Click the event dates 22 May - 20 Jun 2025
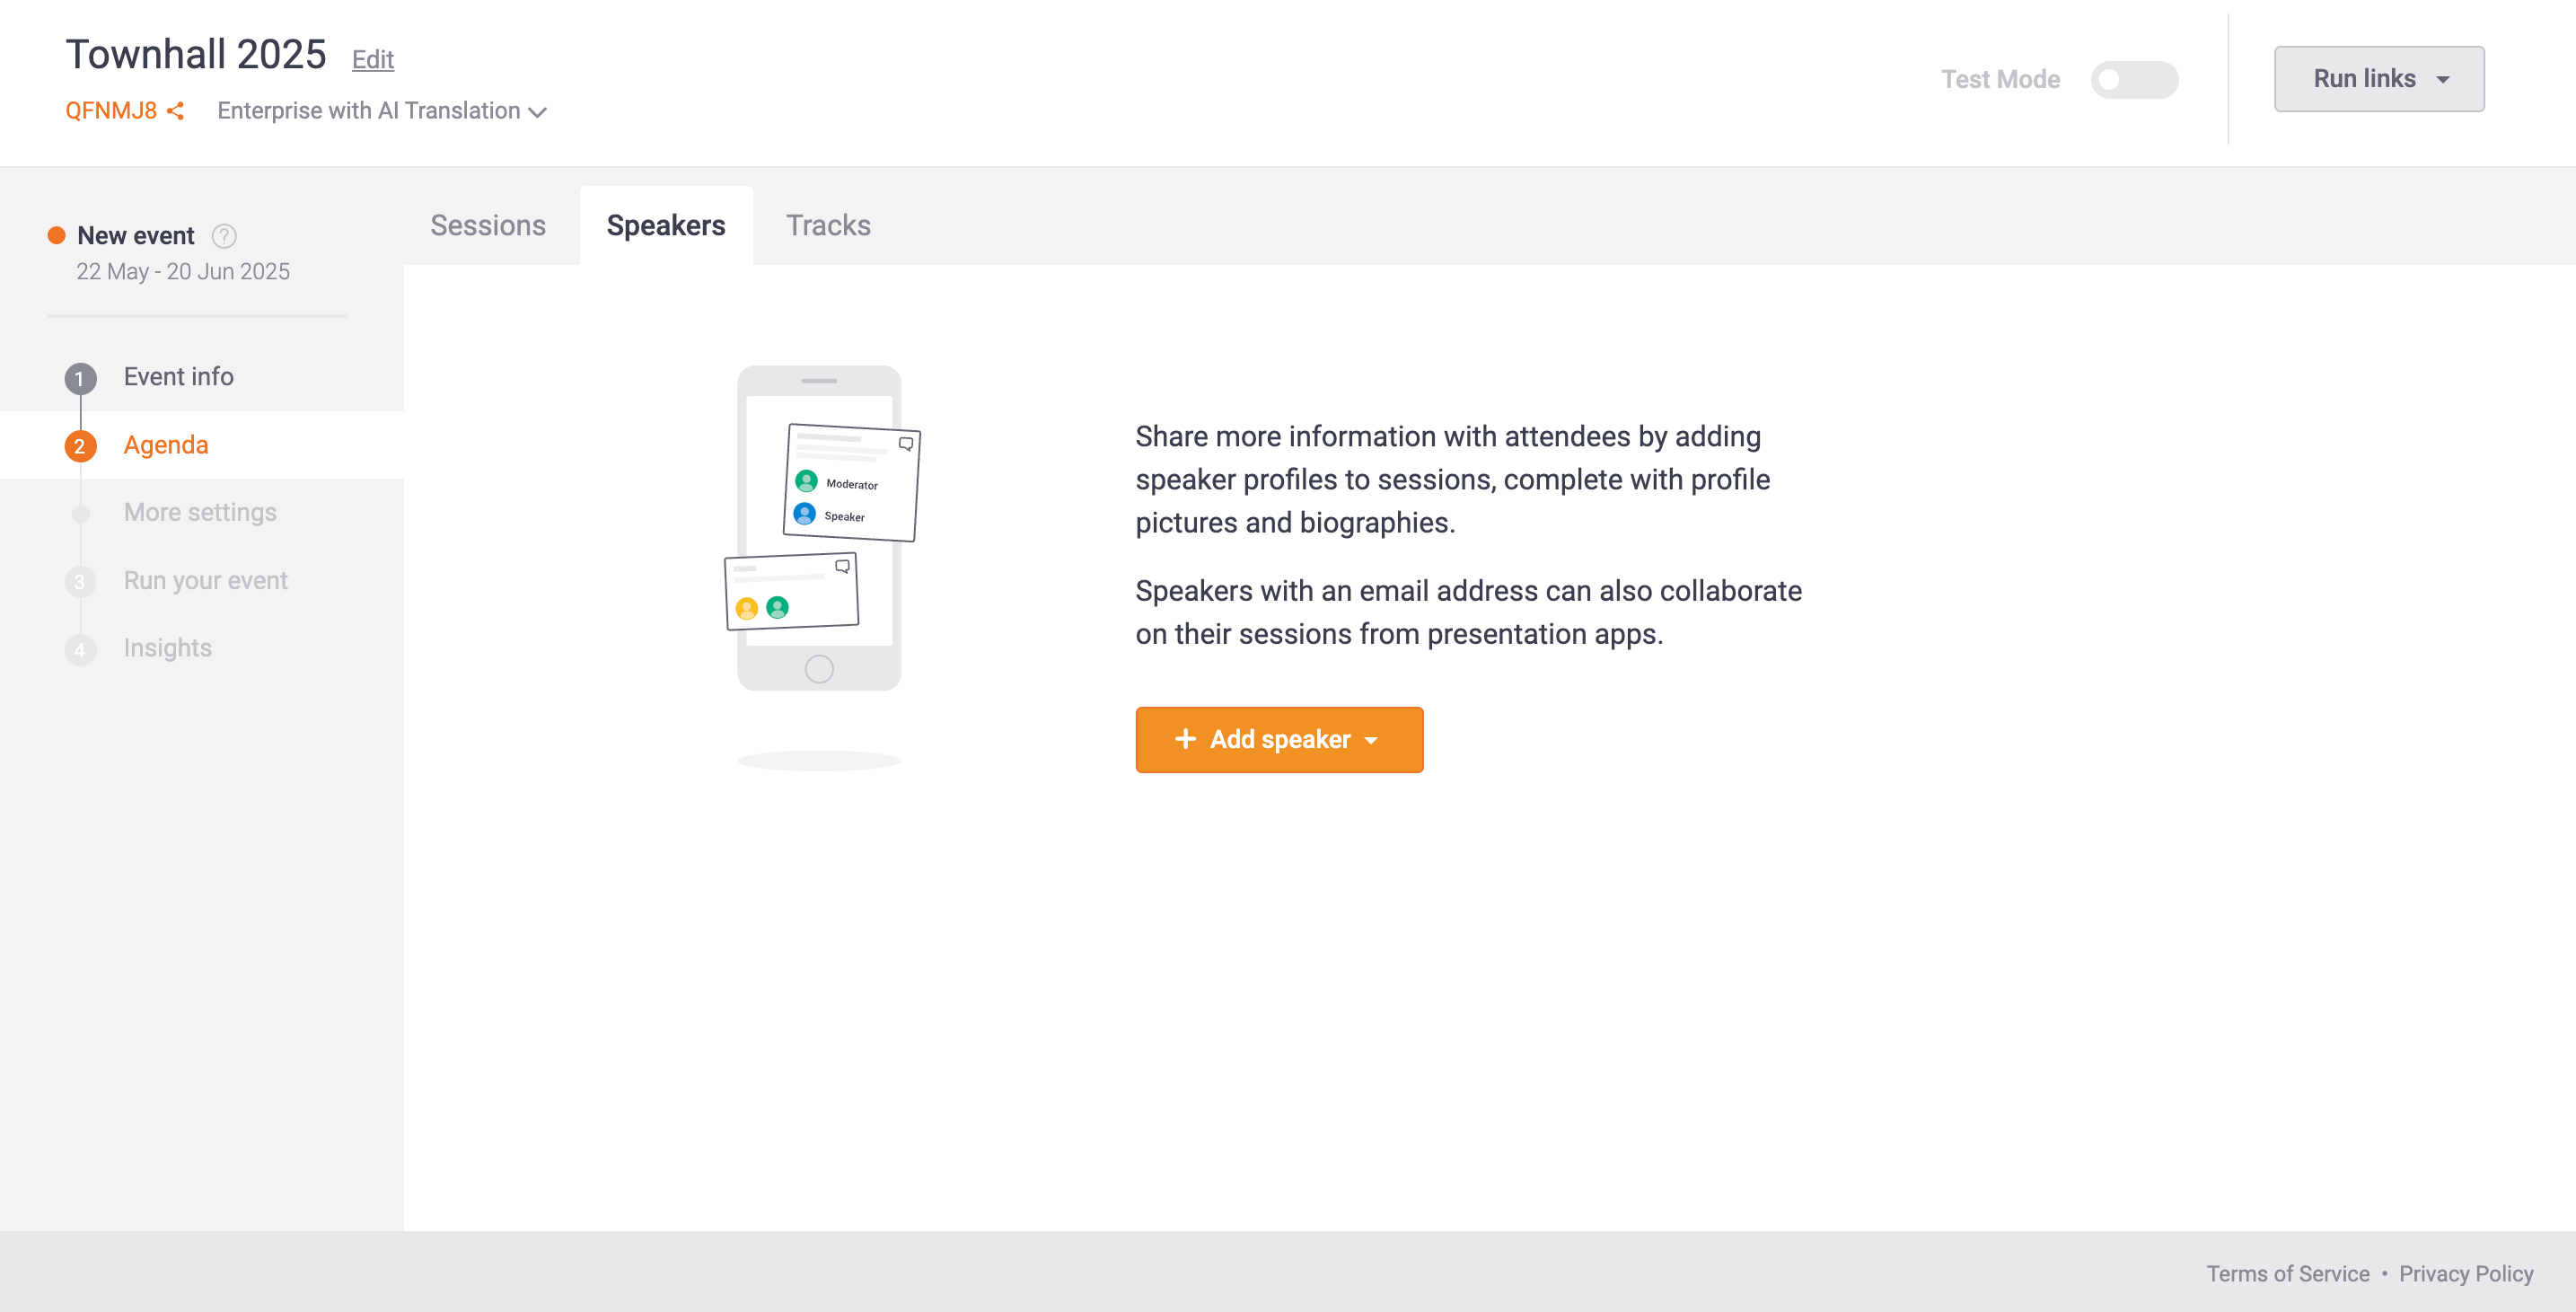The height and width of the screenshot is (1312, 2576). [x=183, y=272]
